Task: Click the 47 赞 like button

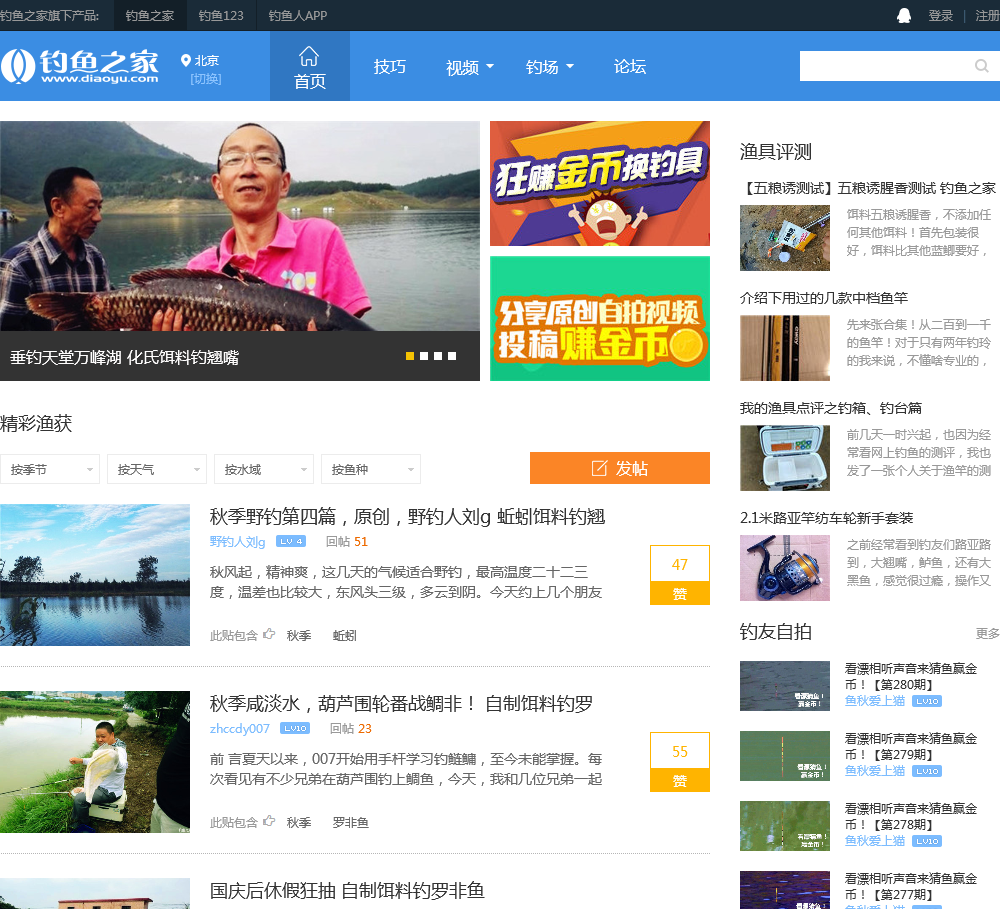Action: 680,575
